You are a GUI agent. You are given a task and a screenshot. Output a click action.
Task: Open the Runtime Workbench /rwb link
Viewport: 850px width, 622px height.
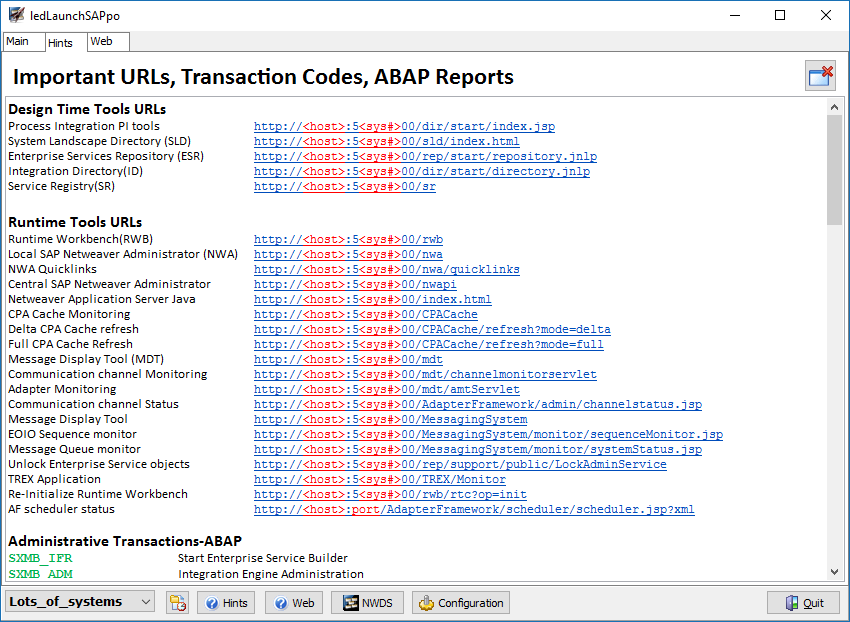click(x=349, y=239)
